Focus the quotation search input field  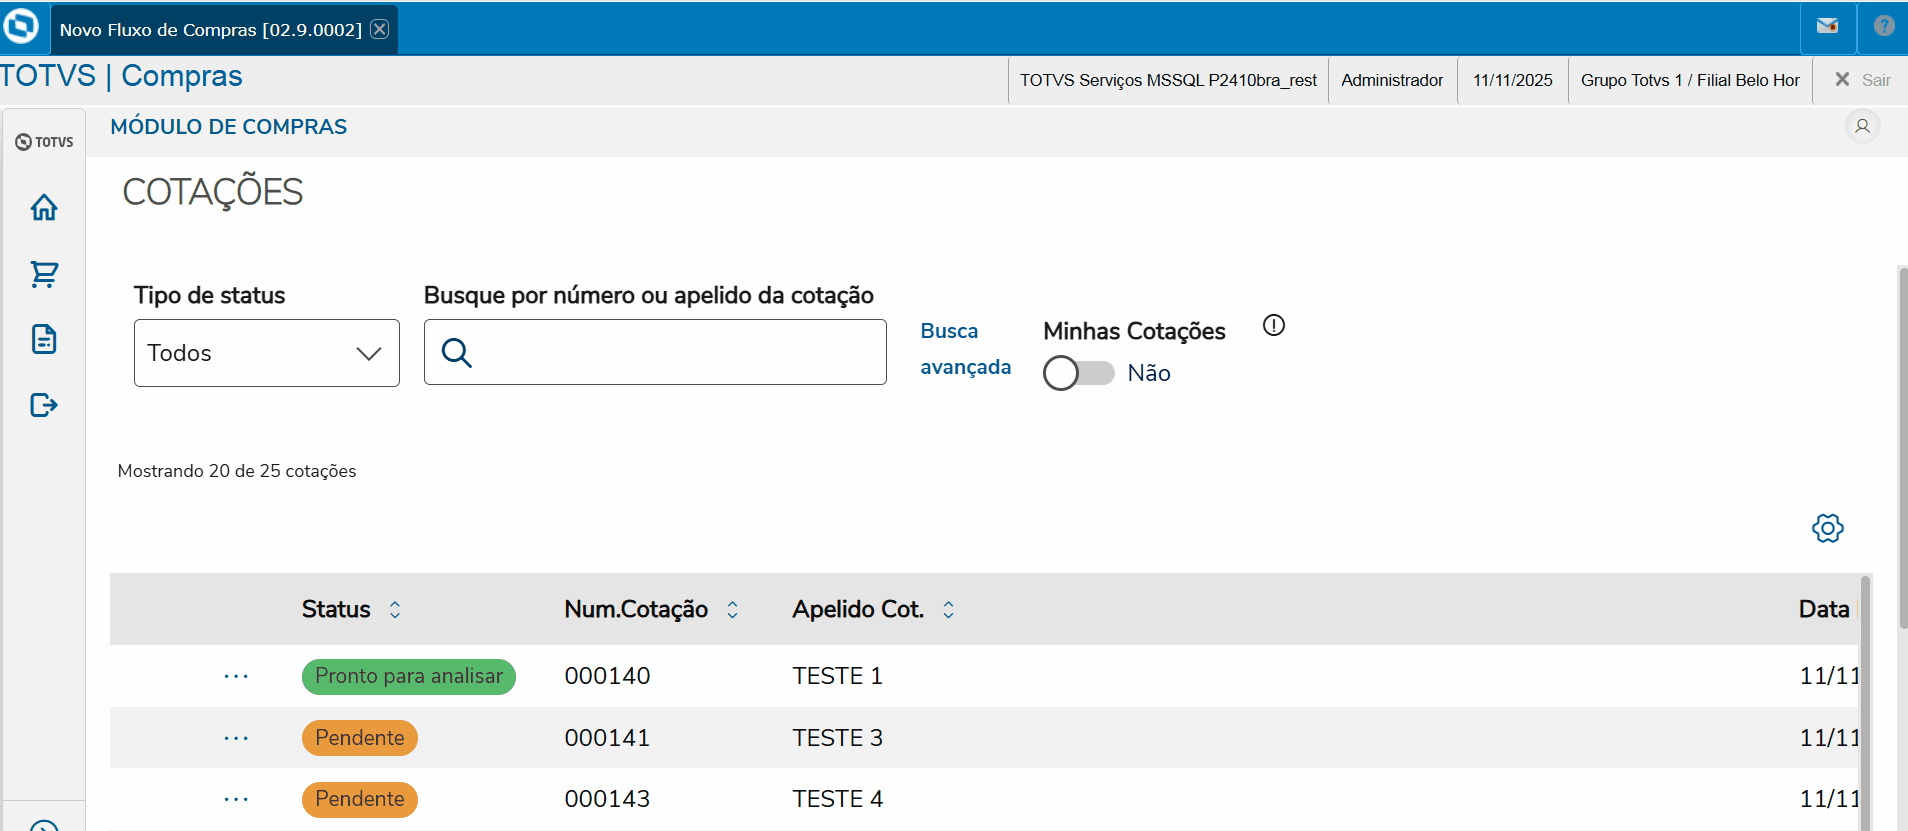[x=676, y=353]
